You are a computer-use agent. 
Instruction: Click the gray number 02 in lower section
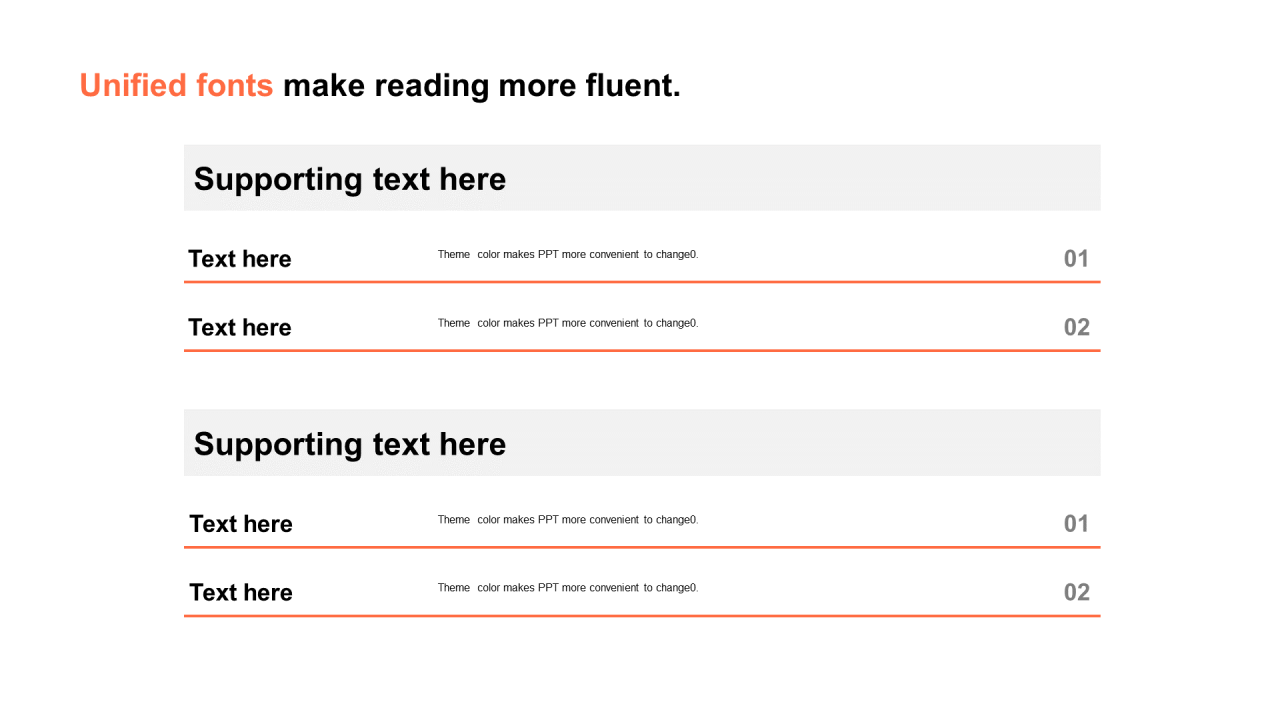pyautogui.click(x=1077, y=592)
